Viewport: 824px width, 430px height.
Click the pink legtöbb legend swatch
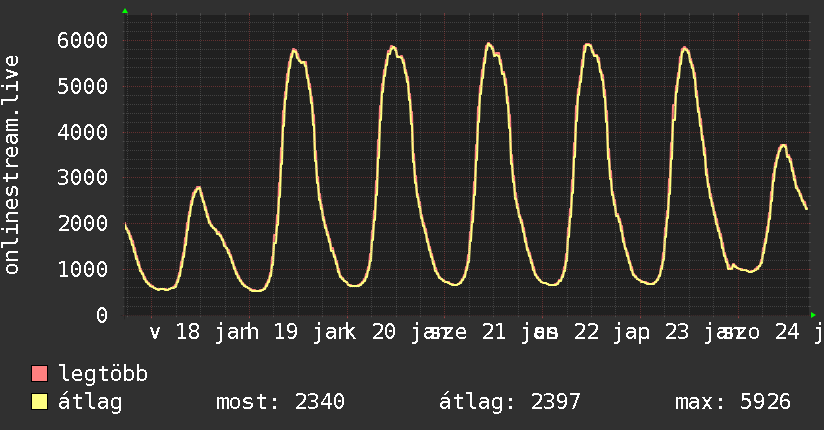click(x=39, y=373)
